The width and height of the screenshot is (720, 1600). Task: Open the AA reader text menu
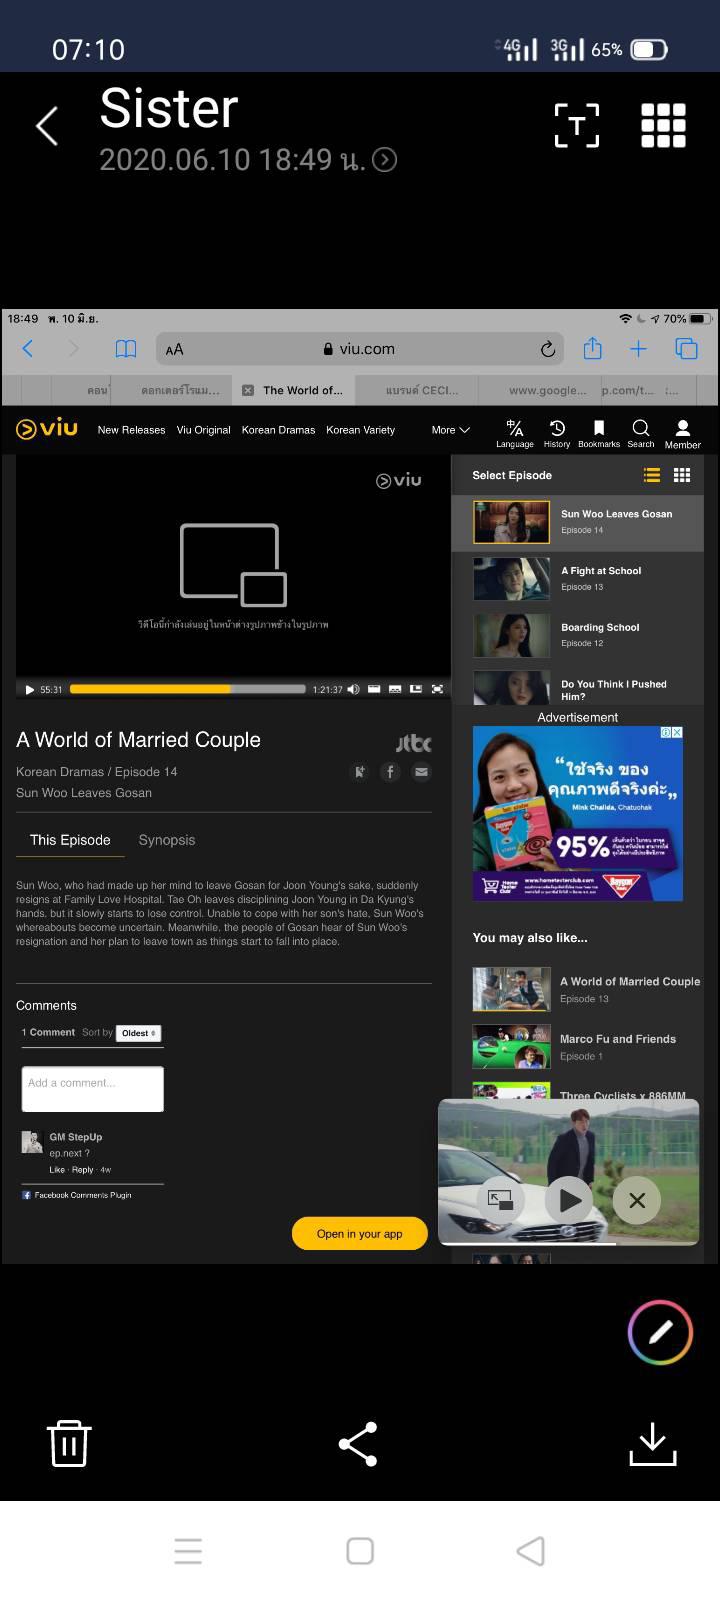(175, 349)
